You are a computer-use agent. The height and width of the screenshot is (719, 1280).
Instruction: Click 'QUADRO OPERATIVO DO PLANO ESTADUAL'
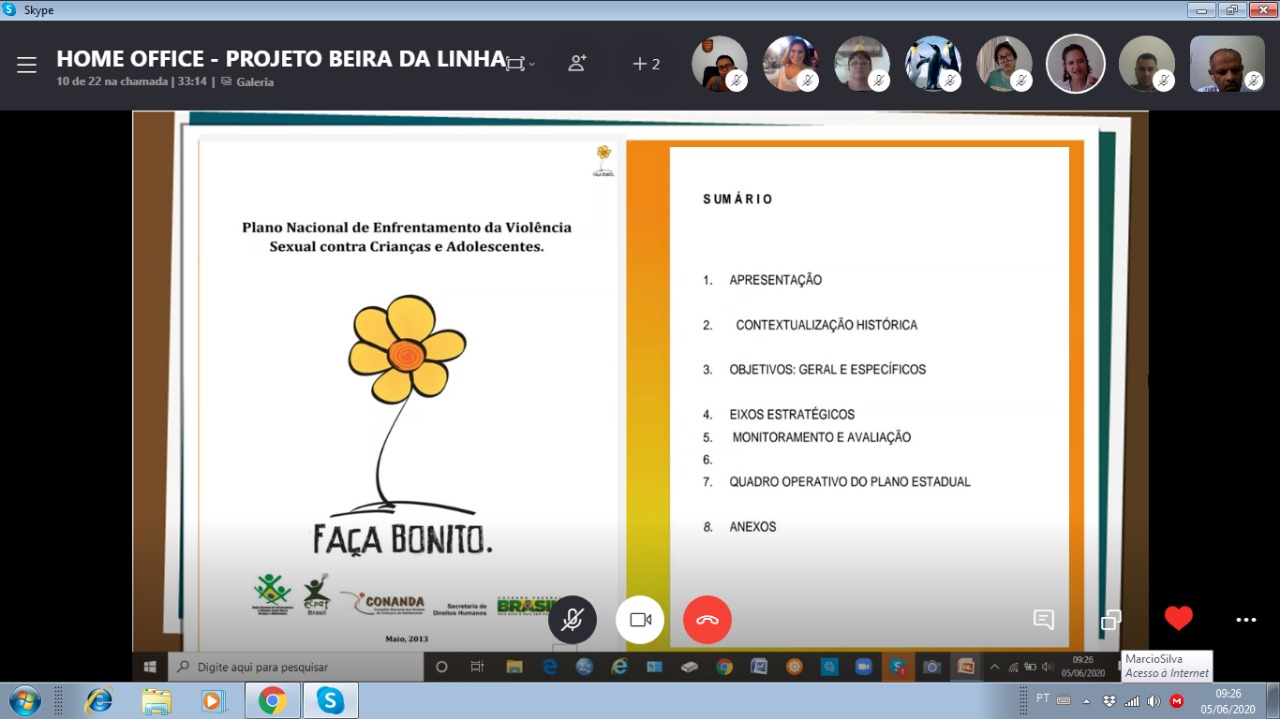(850, 481)
